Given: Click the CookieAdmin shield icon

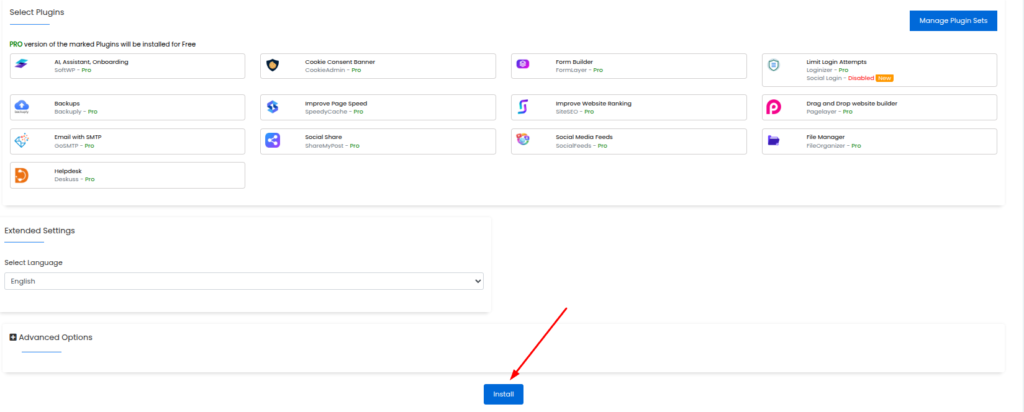Looking at the screenshot, I should point(272,65).
